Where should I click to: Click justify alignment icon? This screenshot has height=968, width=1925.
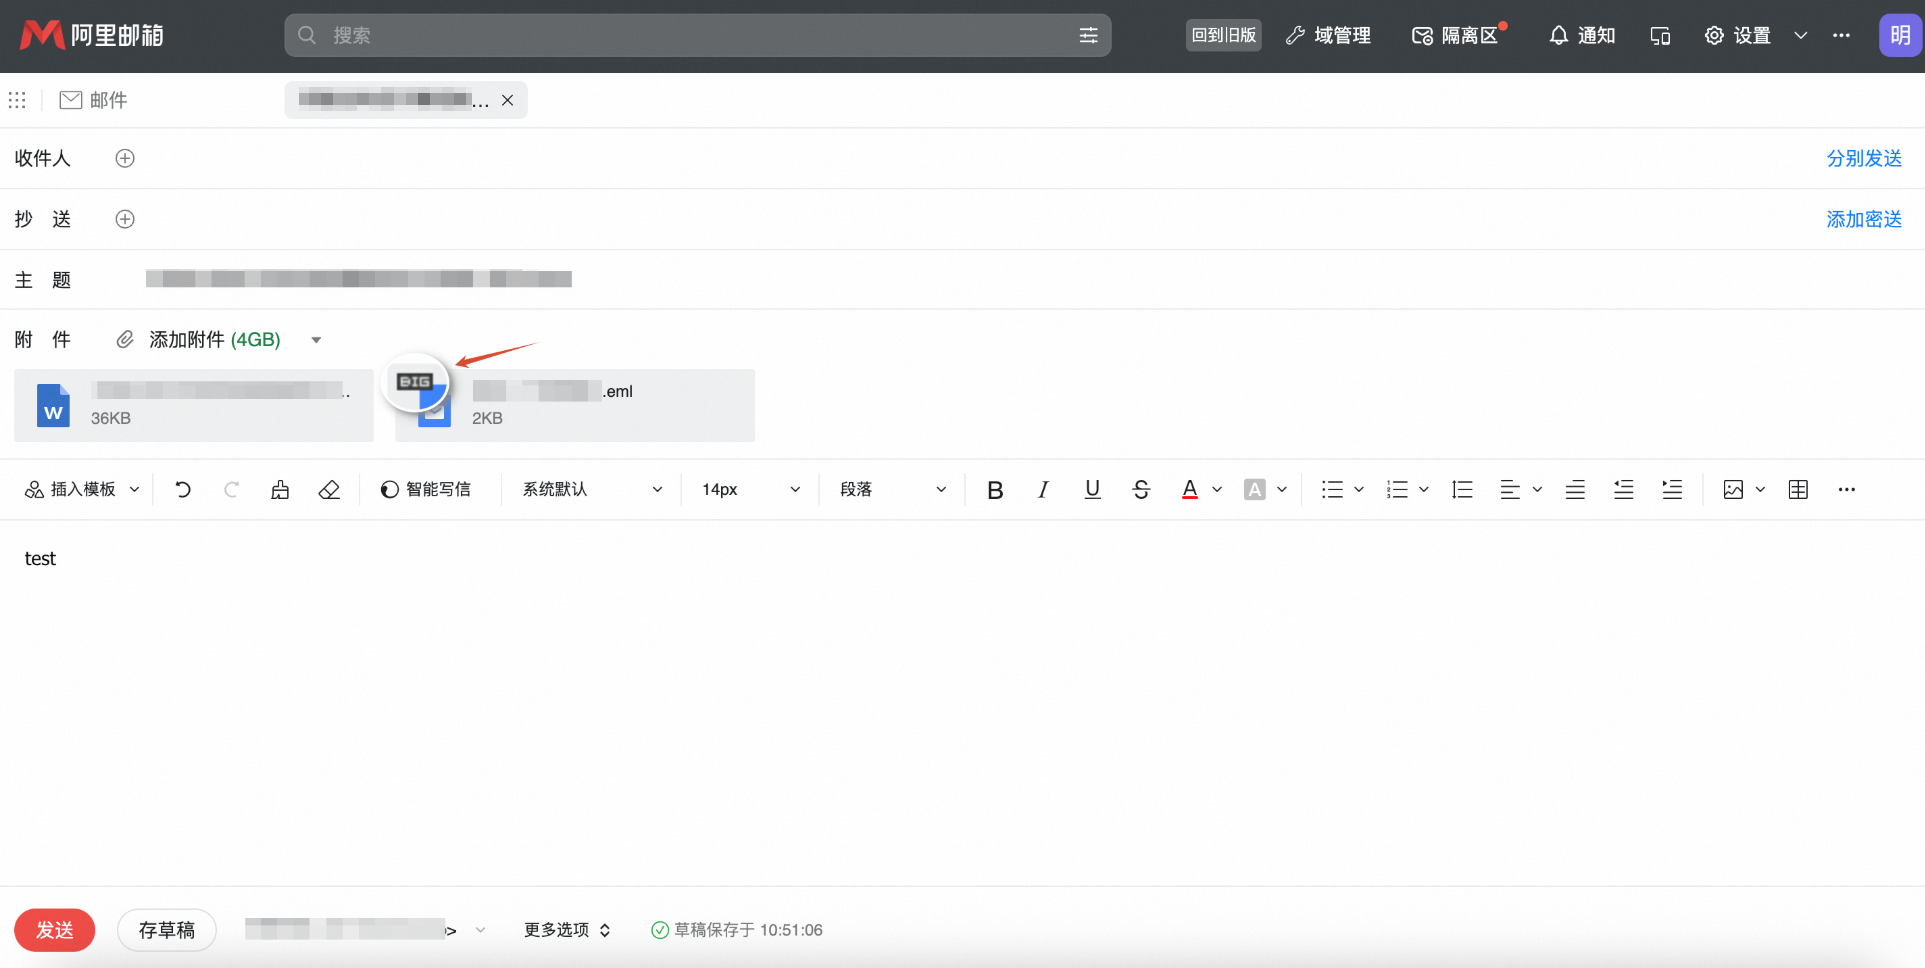tap(1575, 489)
